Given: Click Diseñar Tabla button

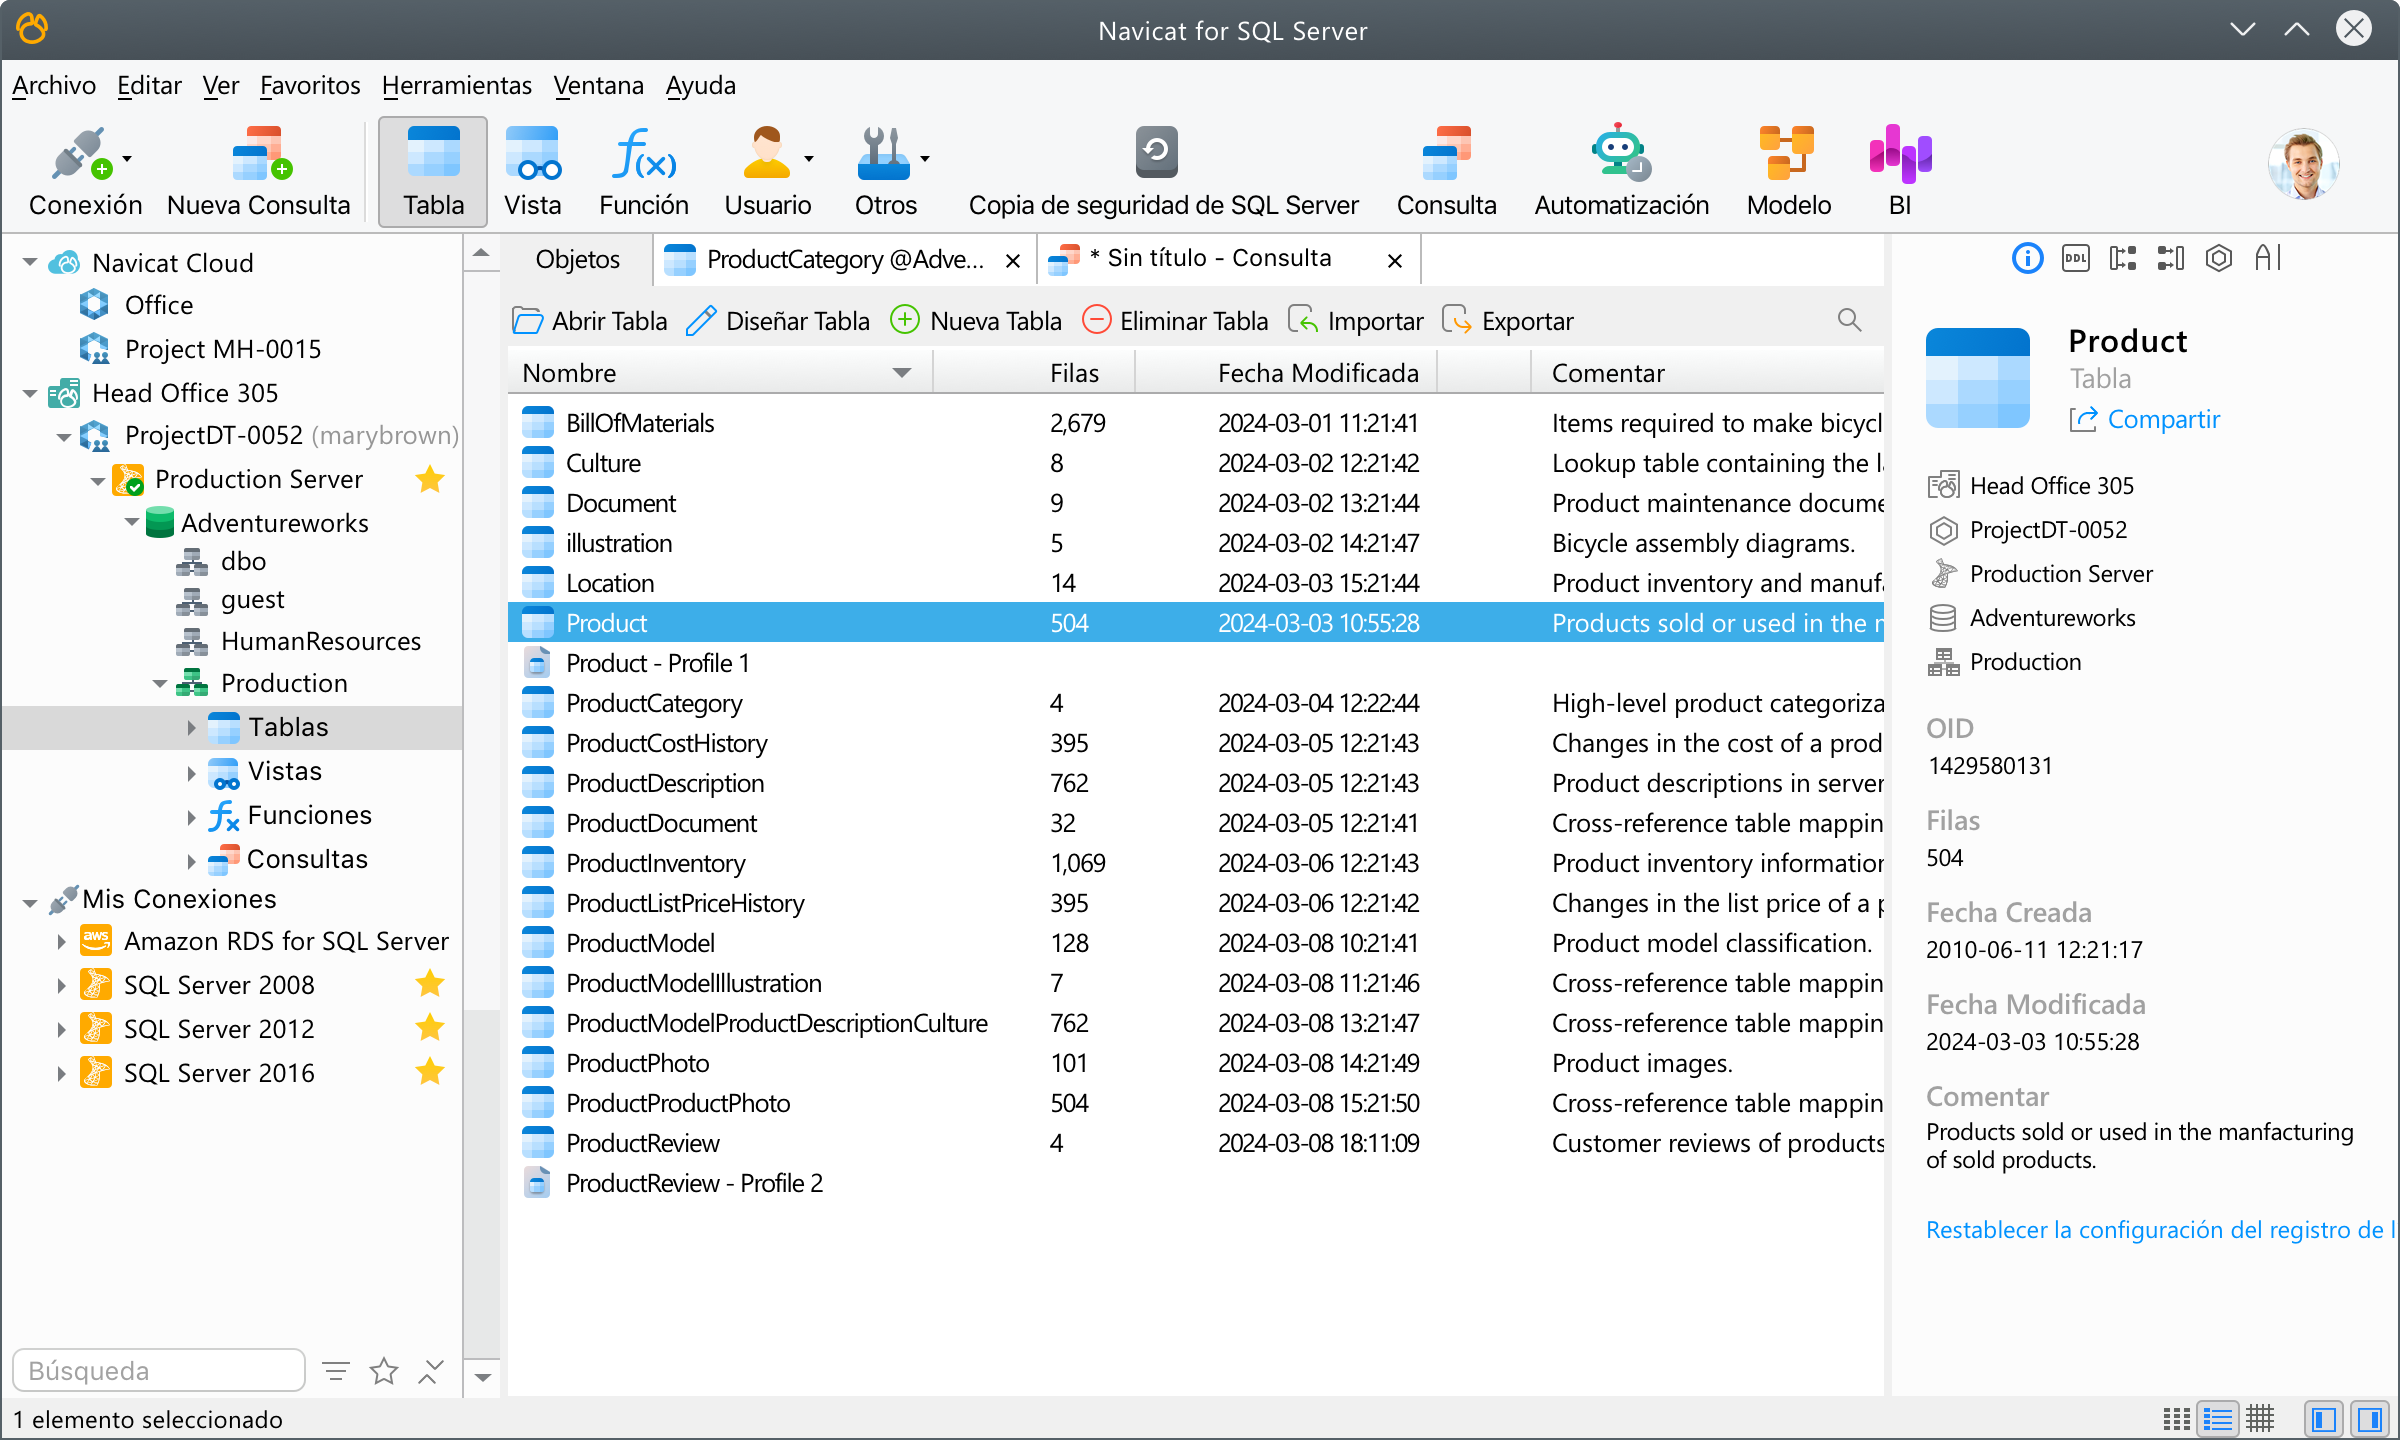Looking at the screenshot, I should pyautogui.click(x=778, y=321).
